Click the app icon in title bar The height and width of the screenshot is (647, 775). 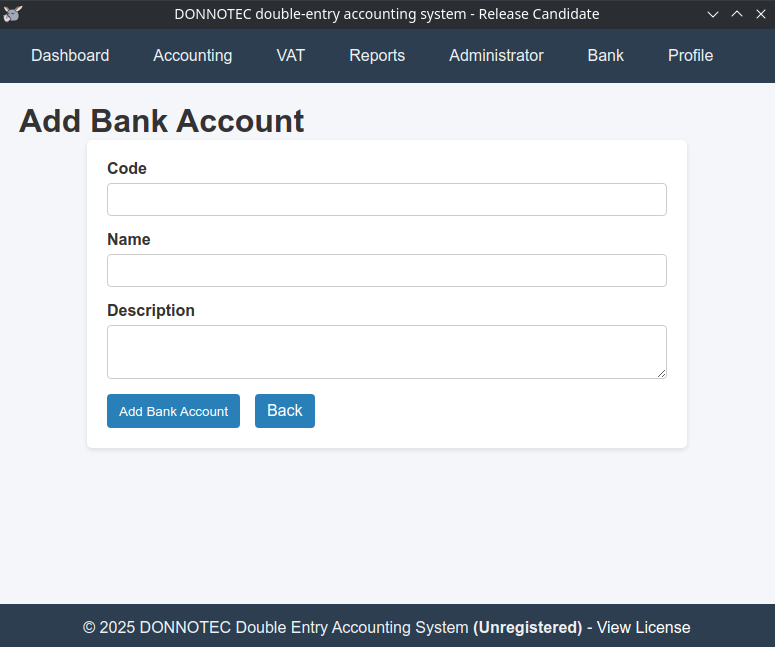[12, 14]
